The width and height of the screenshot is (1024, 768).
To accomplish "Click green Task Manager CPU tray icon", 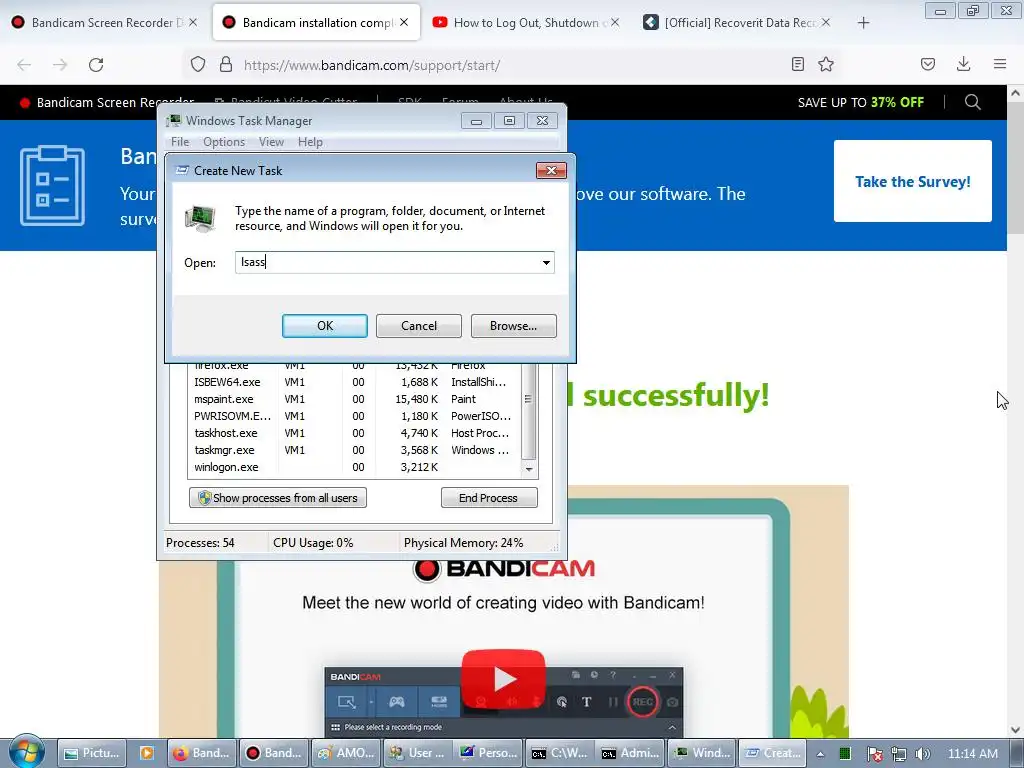I will 845,754.
